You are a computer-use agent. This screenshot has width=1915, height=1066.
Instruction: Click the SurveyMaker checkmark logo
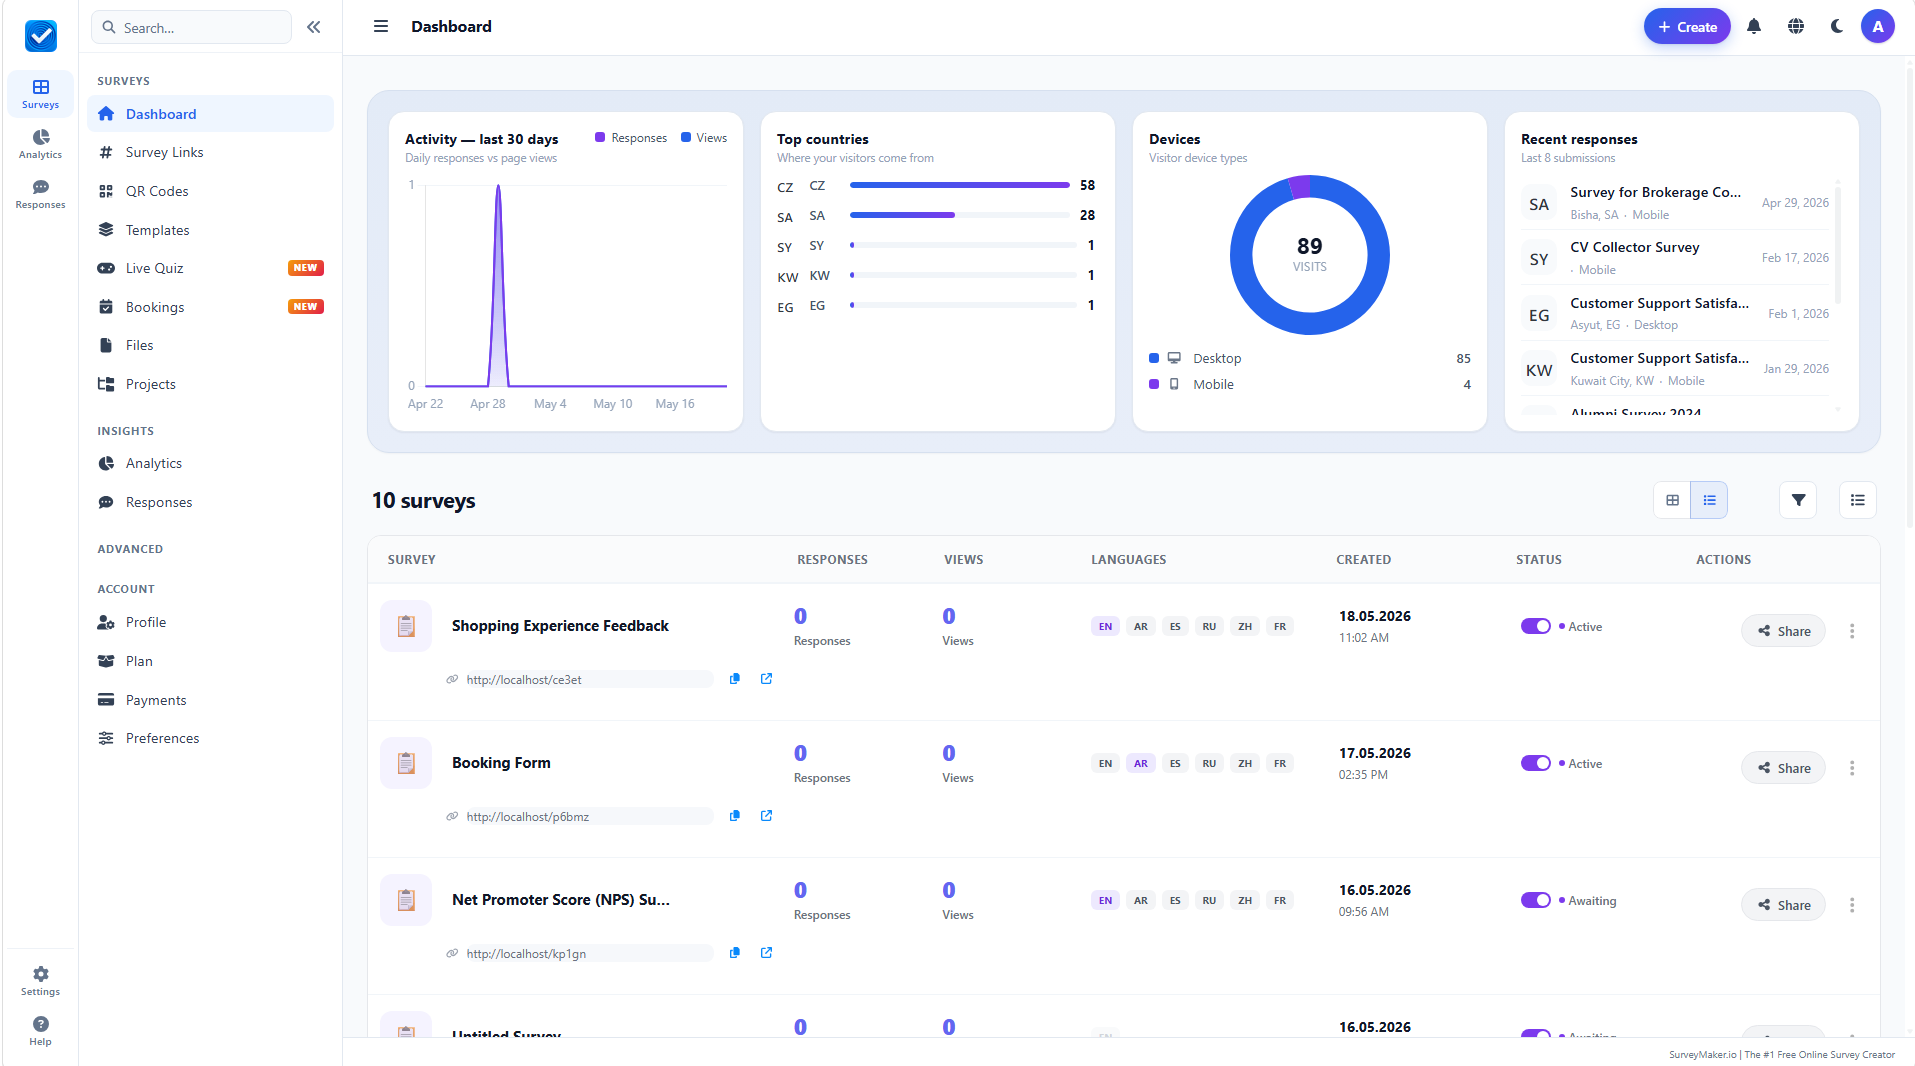(x=41, y=36)
